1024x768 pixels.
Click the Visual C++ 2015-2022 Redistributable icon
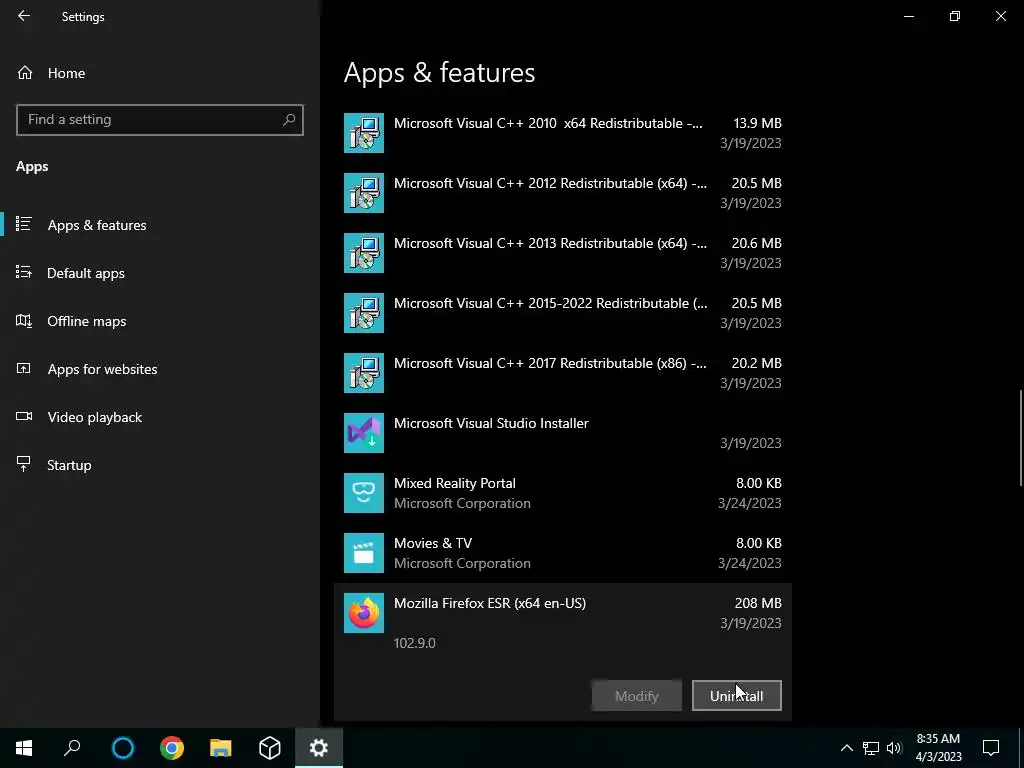coord(364,313)
